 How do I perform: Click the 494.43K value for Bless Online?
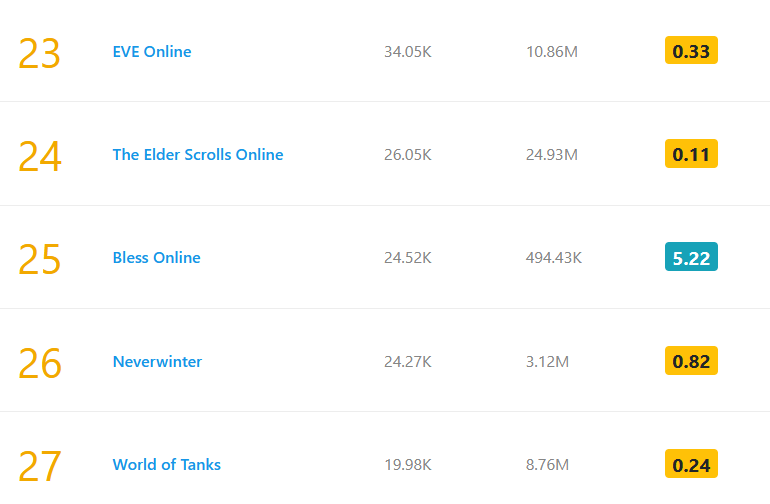coord(554,257)
